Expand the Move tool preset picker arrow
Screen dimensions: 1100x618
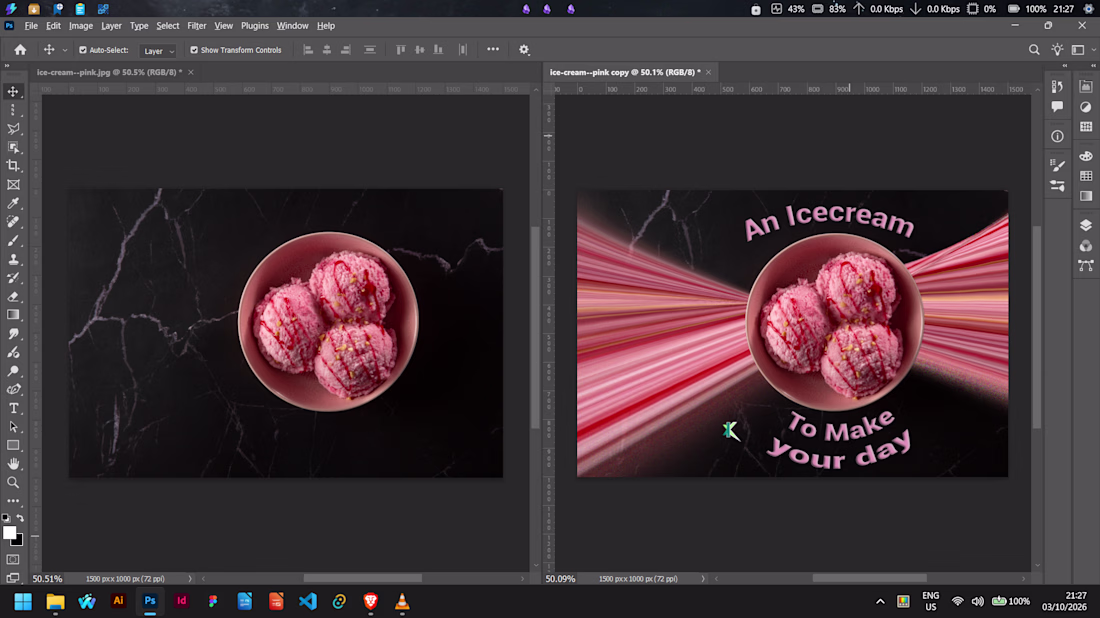coord(65,51)
